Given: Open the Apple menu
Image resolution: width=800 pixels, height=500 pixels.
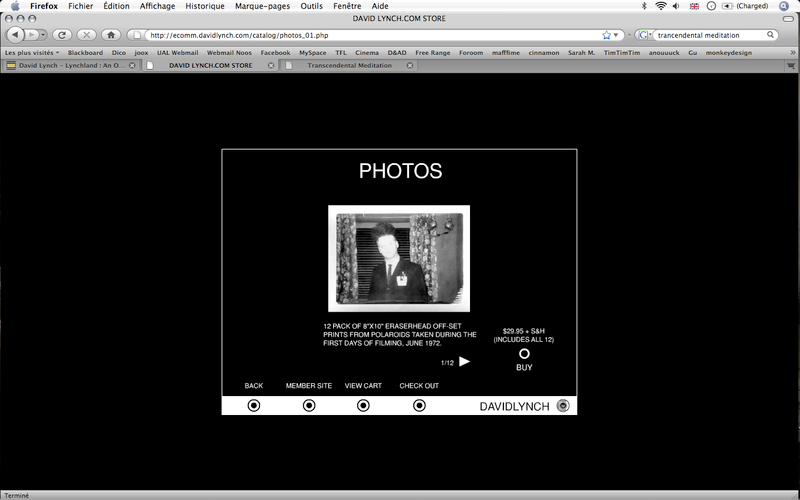Looking at the screenshot, I should coord(15,6).
